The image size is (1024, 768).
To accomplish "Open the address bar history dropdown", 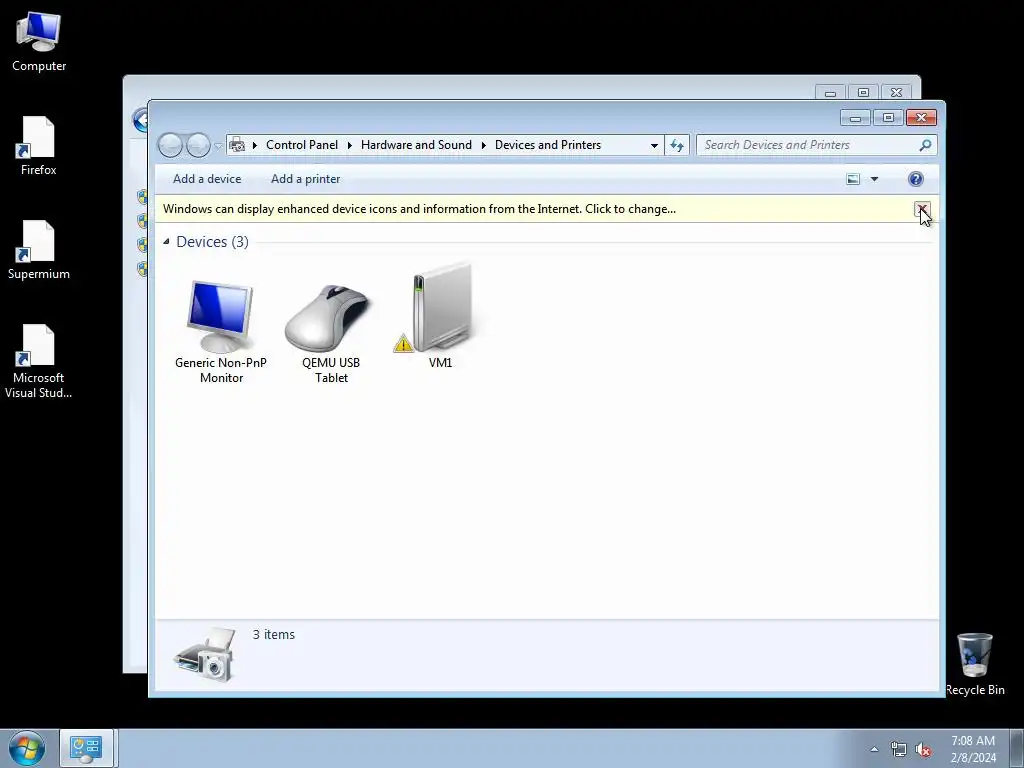I will [654, 146].
